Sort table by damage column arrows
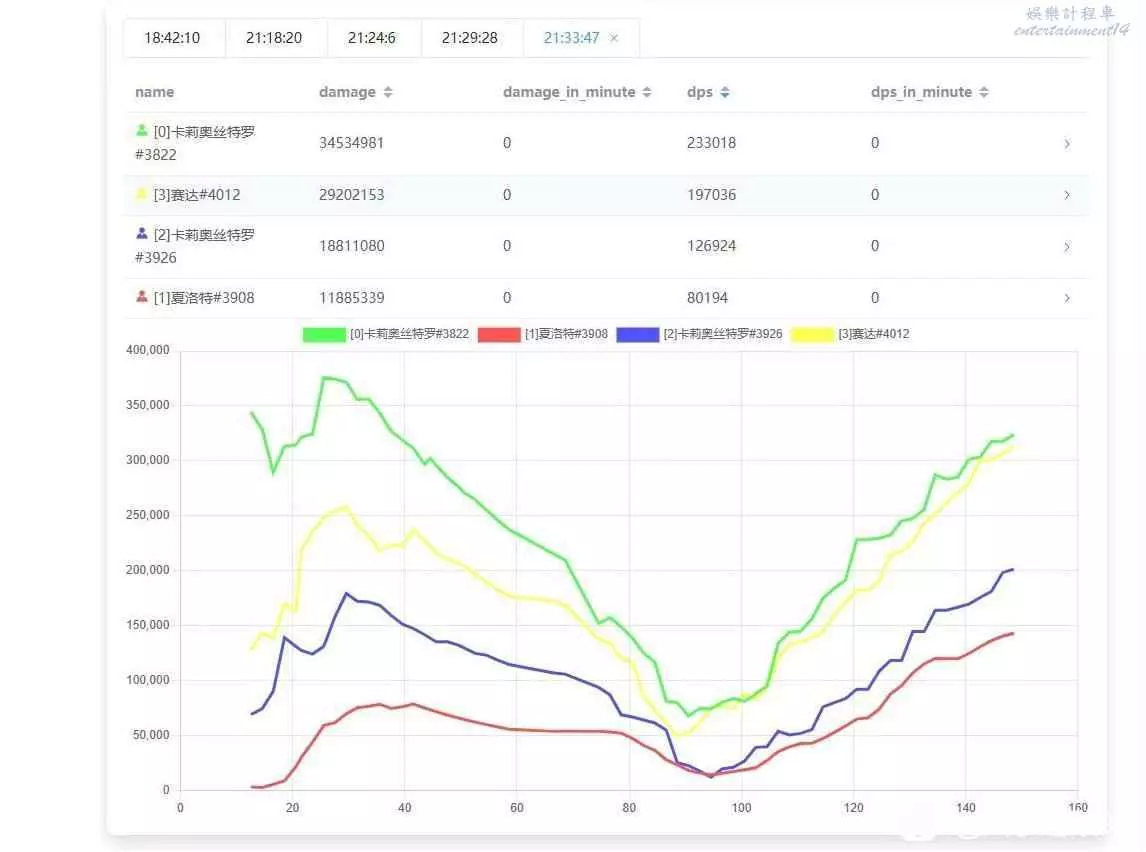This screenshot has height=852, width=1146. [x=388, y=92]
